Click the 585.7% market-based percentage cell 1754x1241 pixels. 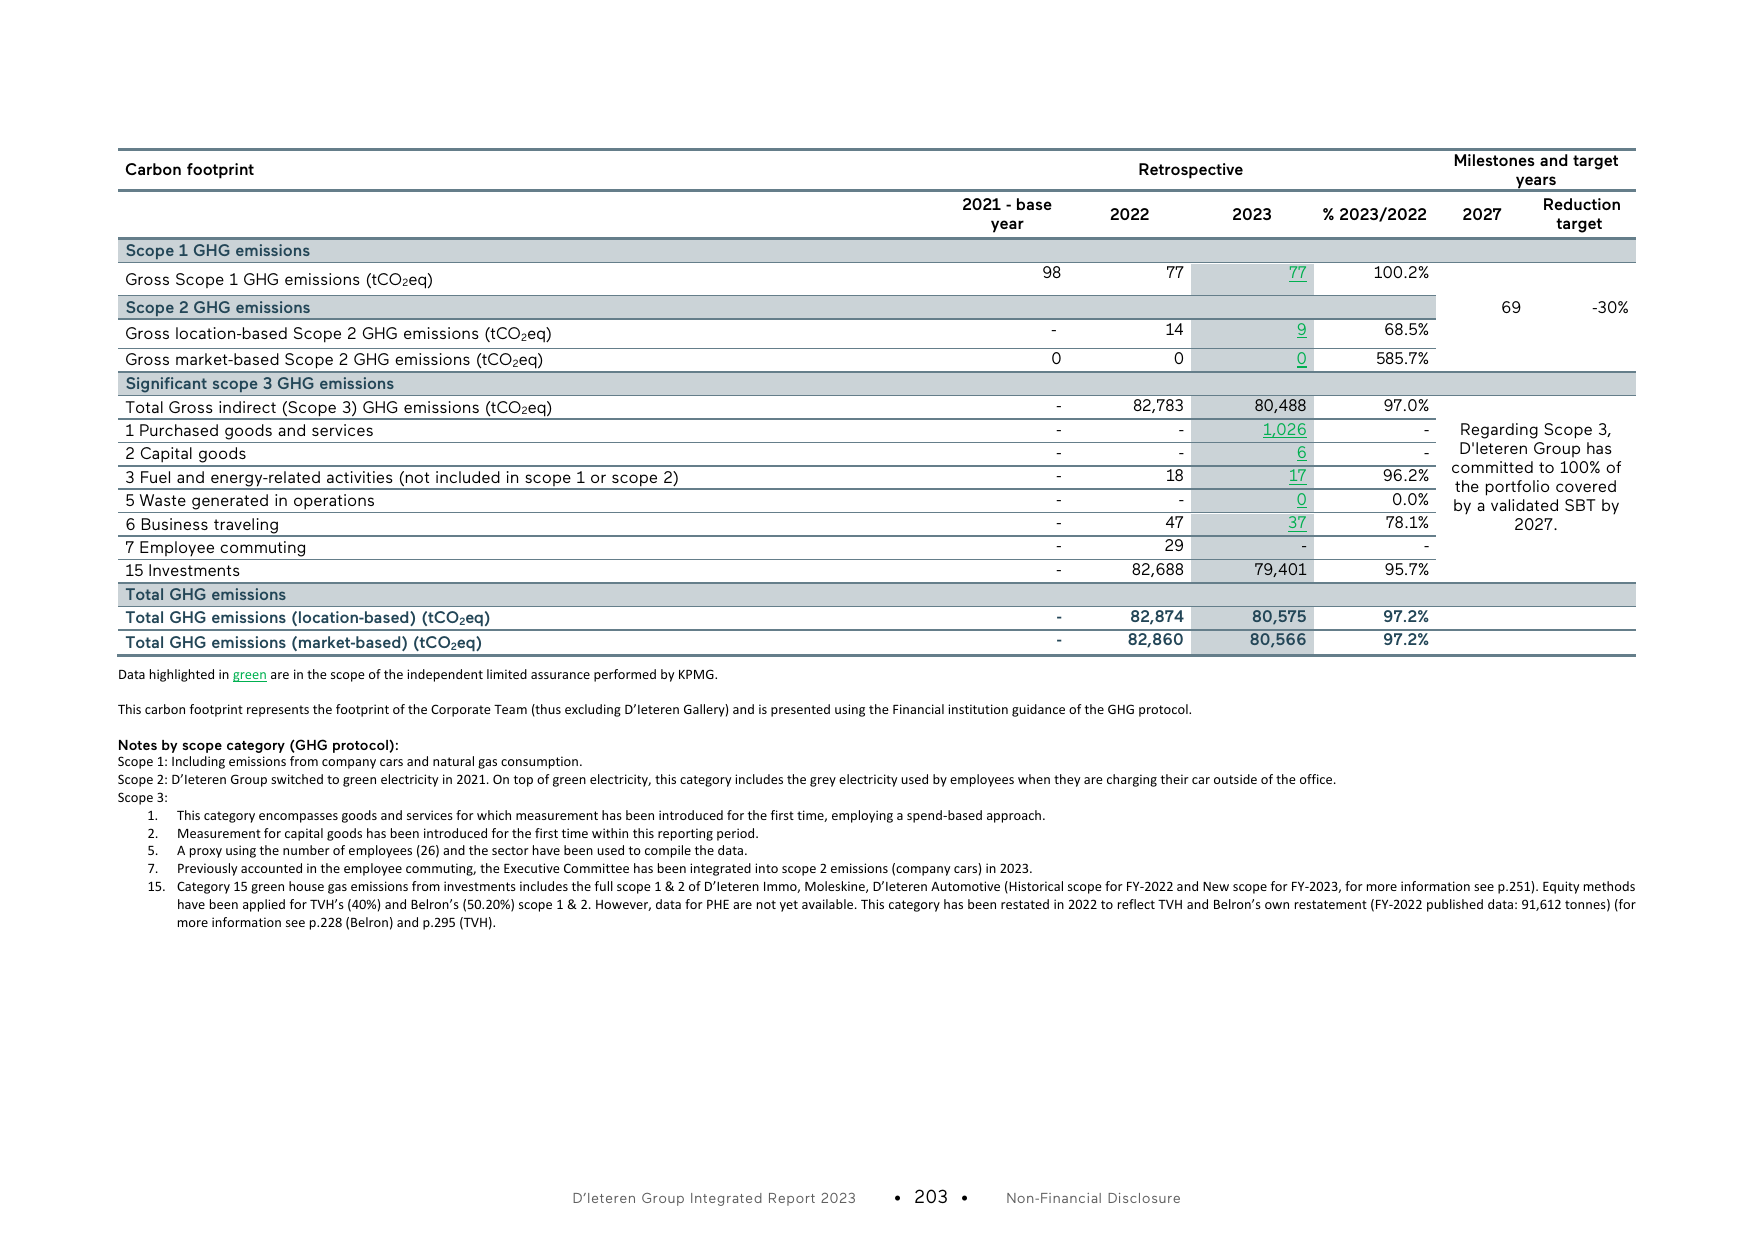1402,358
